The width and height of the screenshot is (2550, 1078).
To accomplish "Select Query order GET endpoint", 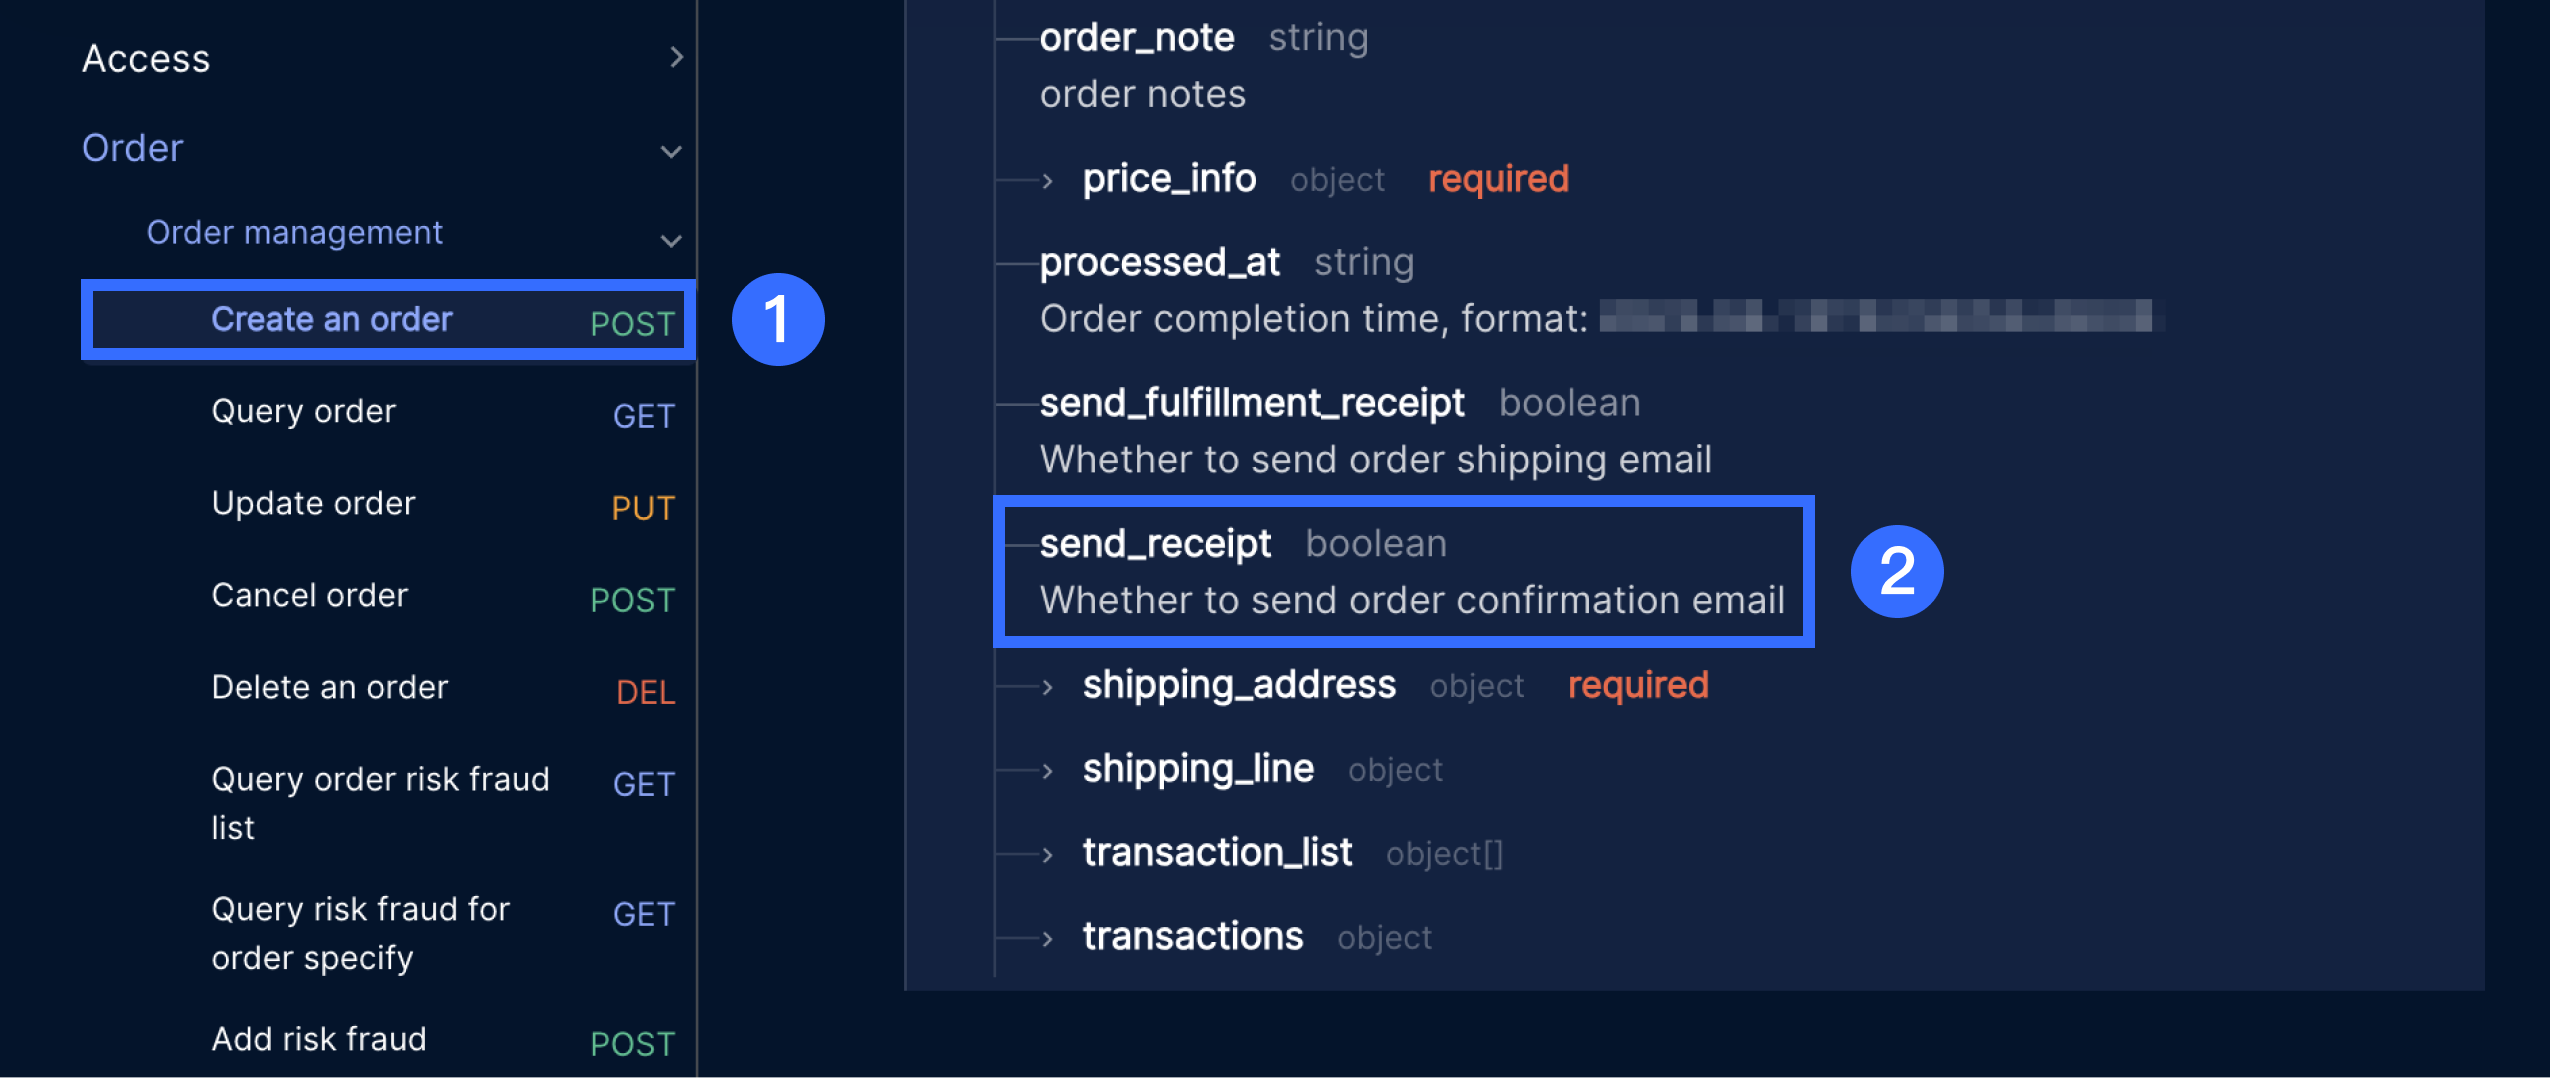I will point(304,411).
